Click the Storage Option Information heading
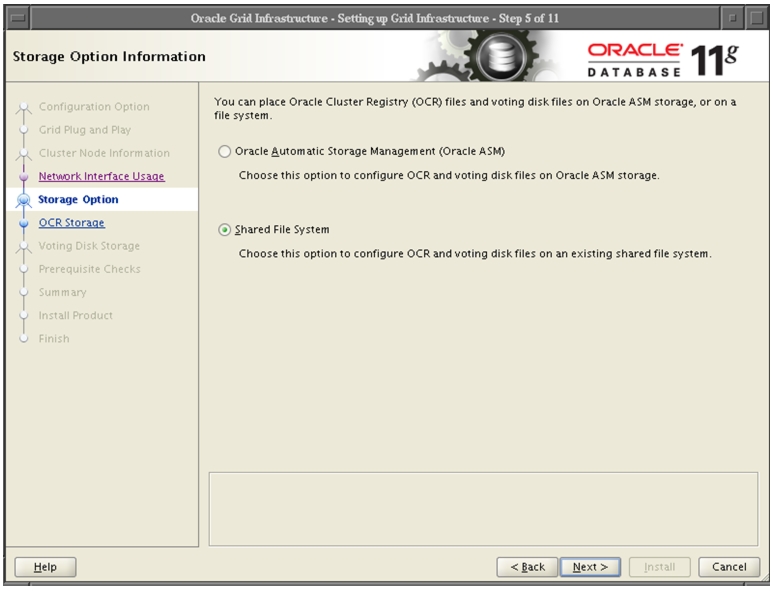 coord(109,57)
